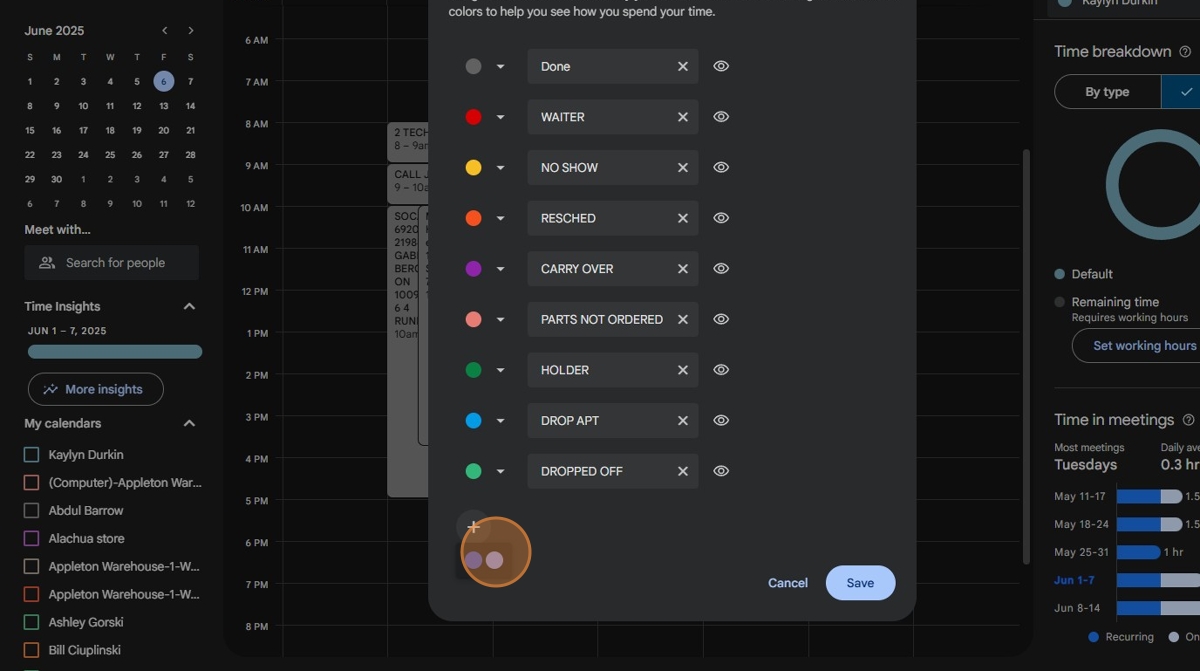The width and height of the screenshot is (1200, 671).
Task: Open color dropdown for PARTS NOT ORDERED
Action: [x=500, y=320]
